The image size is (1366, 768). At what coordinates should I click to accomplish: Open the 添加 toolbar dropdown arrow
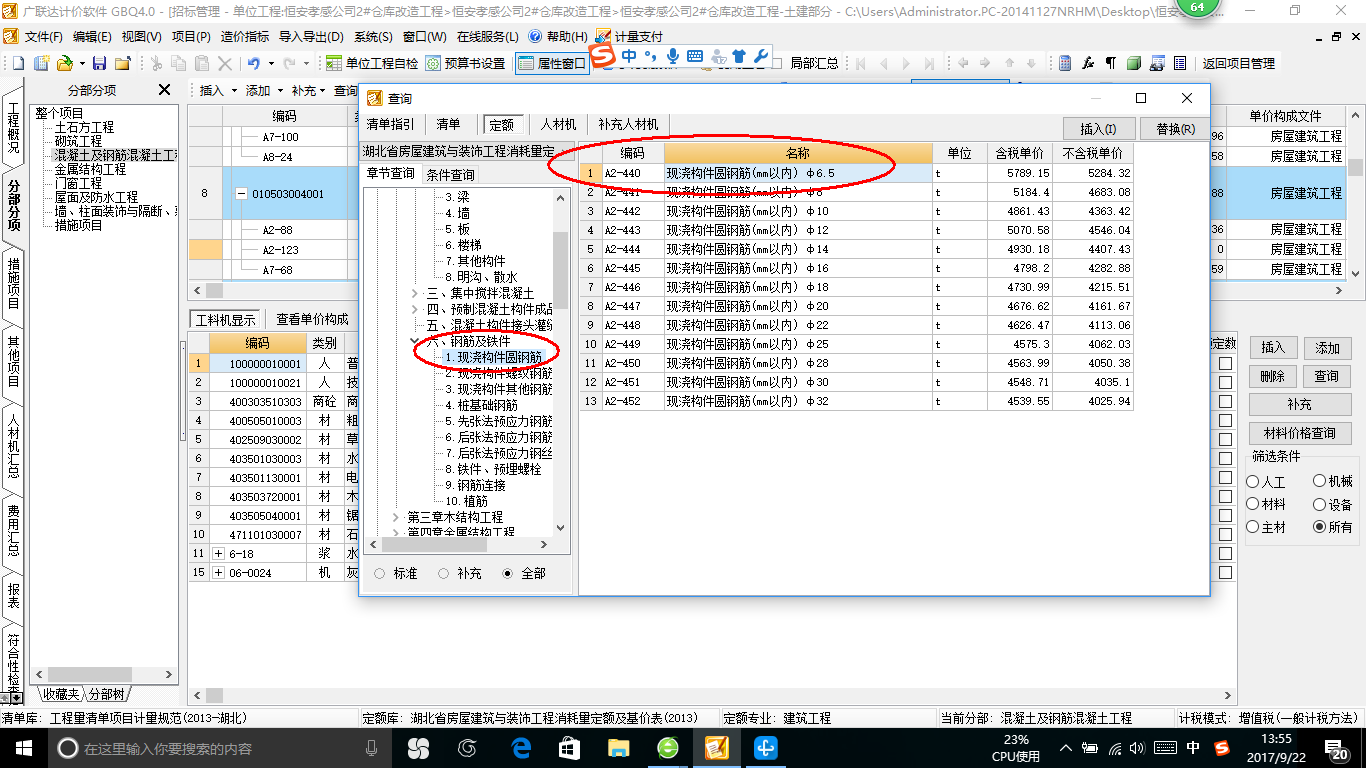coord(281,90)
